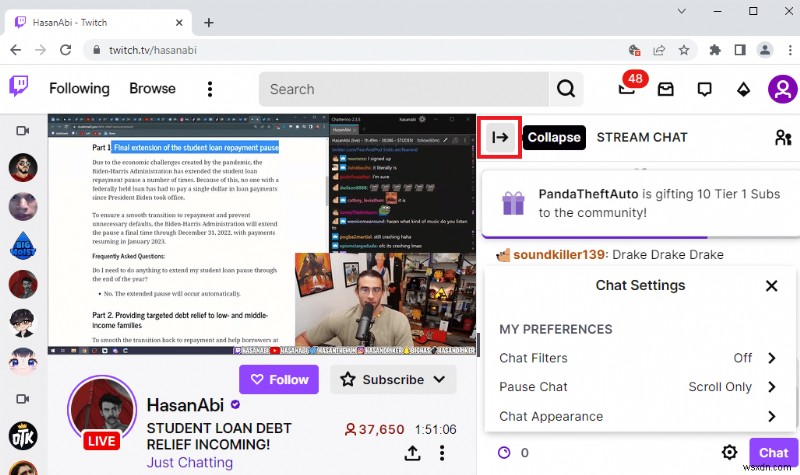800x475 pixels.
Task: Click PandaTheftAuto gifting subs banner
Action: (x=640, y=204)
